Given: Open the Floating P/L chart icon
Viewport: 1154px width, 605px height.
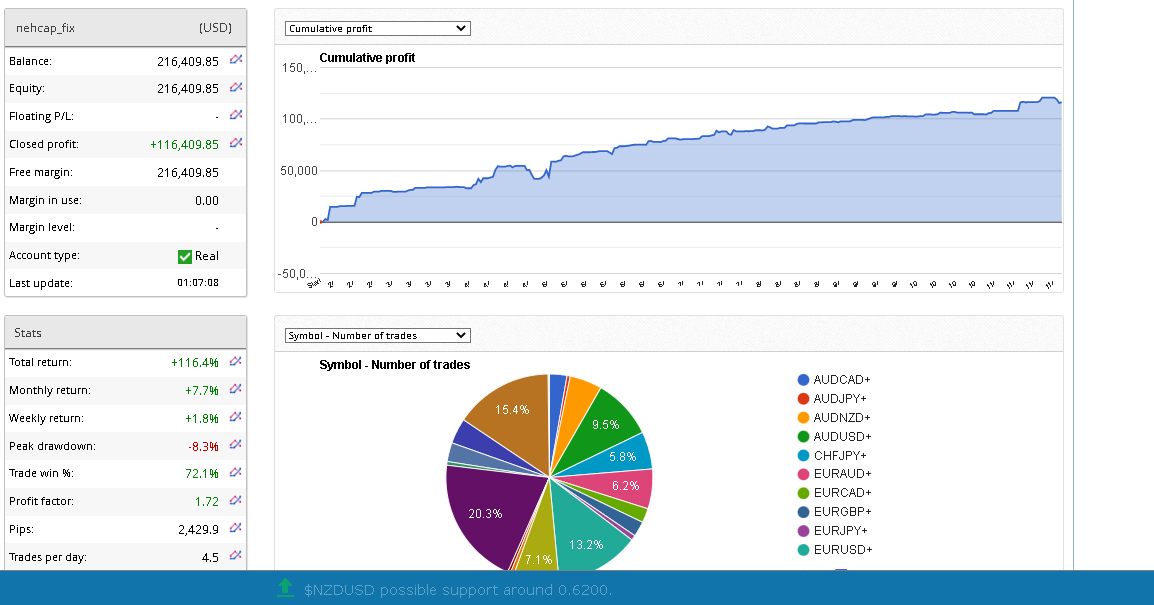Looking at the screenshot, I should [236, 115].
